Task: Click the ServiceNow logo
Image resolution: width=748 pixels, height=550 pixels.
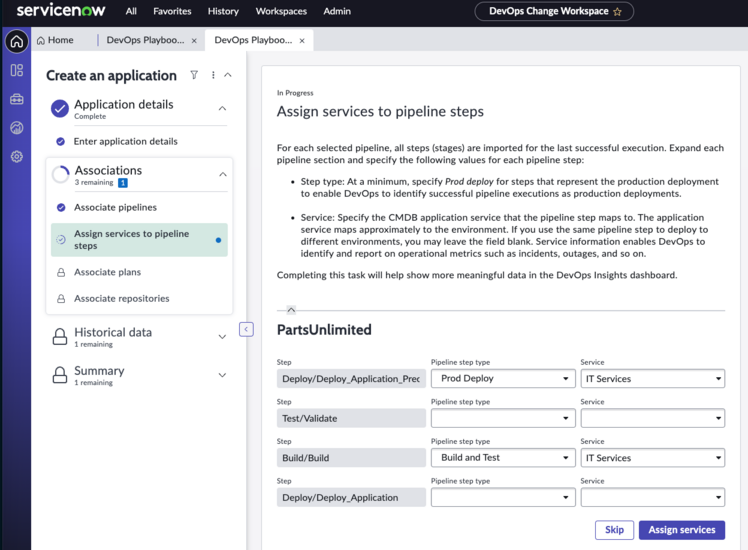Action: [61, 10]
